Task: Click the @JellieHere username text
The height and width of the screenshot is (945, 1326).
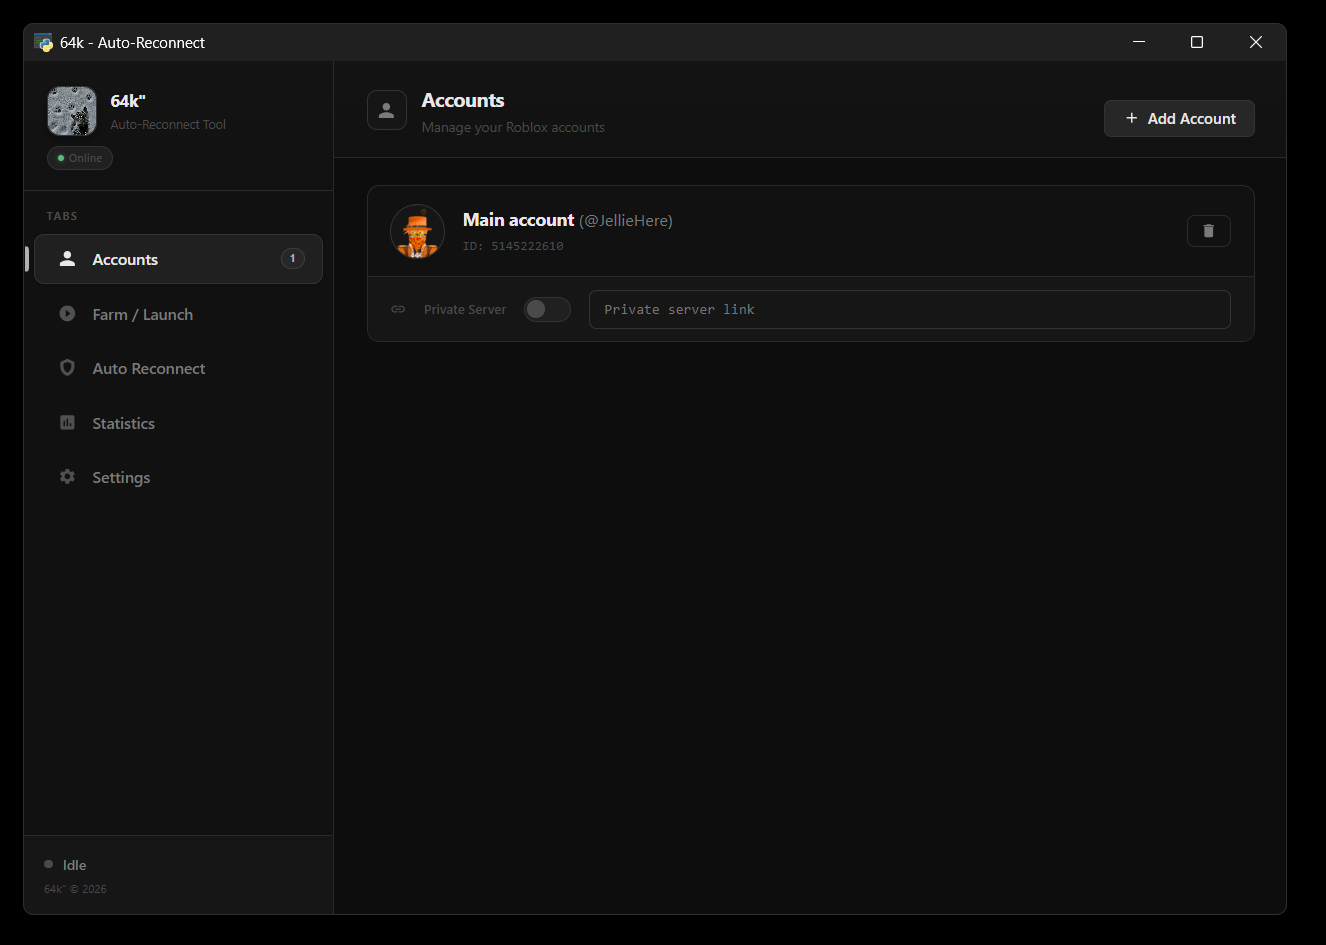Action: pyautogui.click(x=626, y=221)
